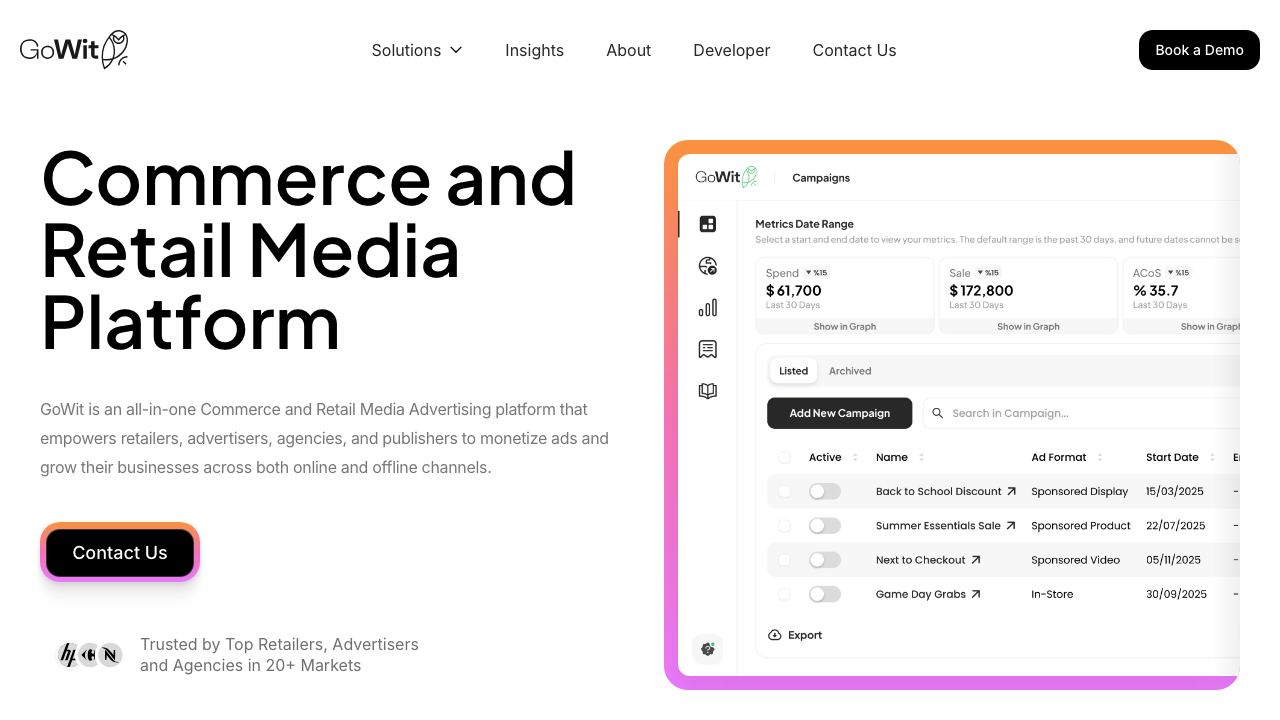The image size is (1280, 720).
Task: Click the GoWit logo inside dashboard preview
Action: 726,177
